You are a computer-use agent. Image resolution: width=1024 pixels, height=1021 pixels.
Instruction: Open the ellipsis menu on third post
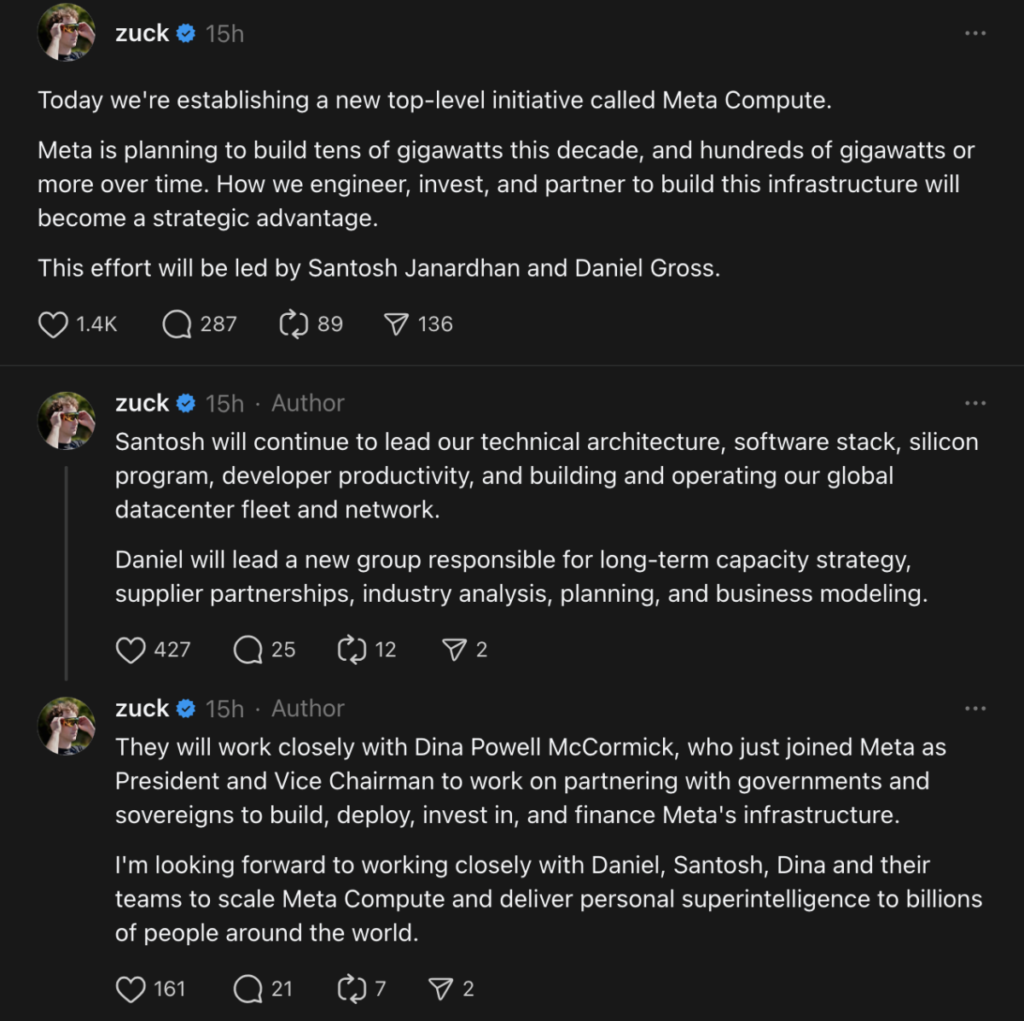975,708
